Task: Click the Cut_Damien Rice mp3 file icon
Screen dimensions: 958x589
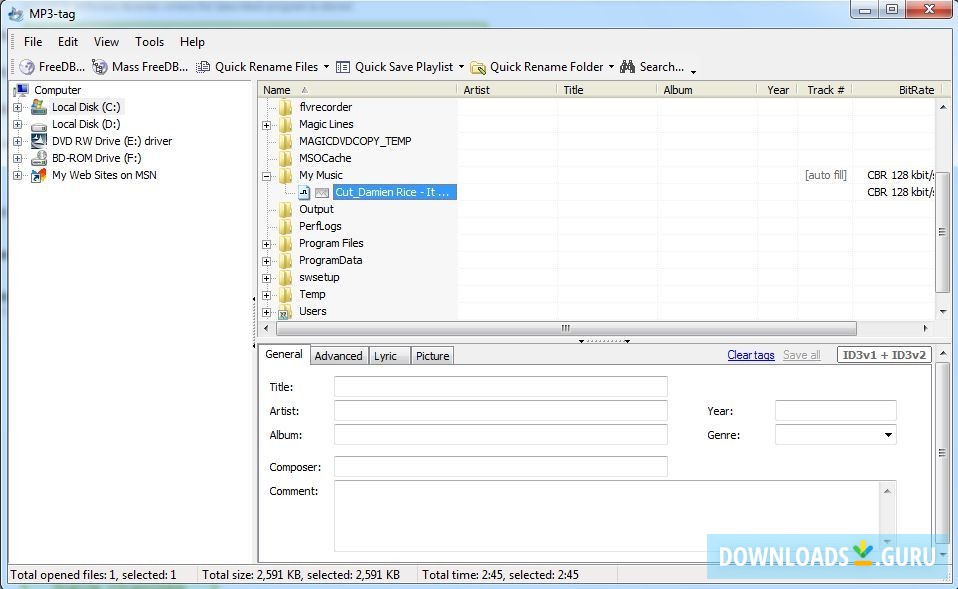Action: [304, 192]
